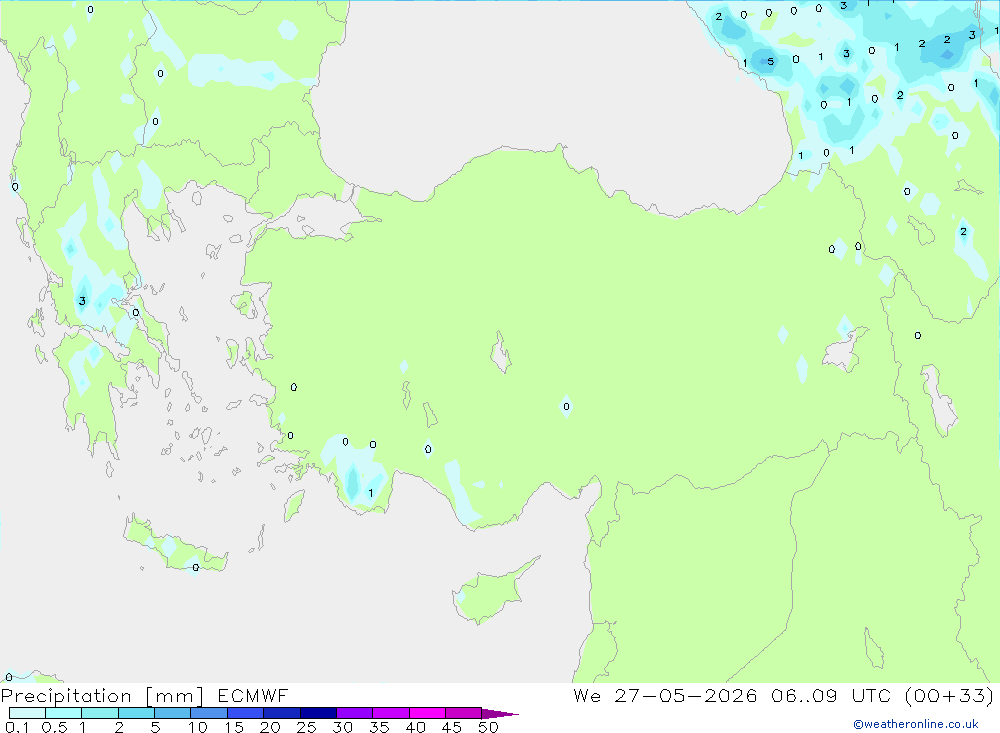Pick the 1–2 mm cyan legend swatch
This screenshot has height=733, width=1000.
point(99,713)
